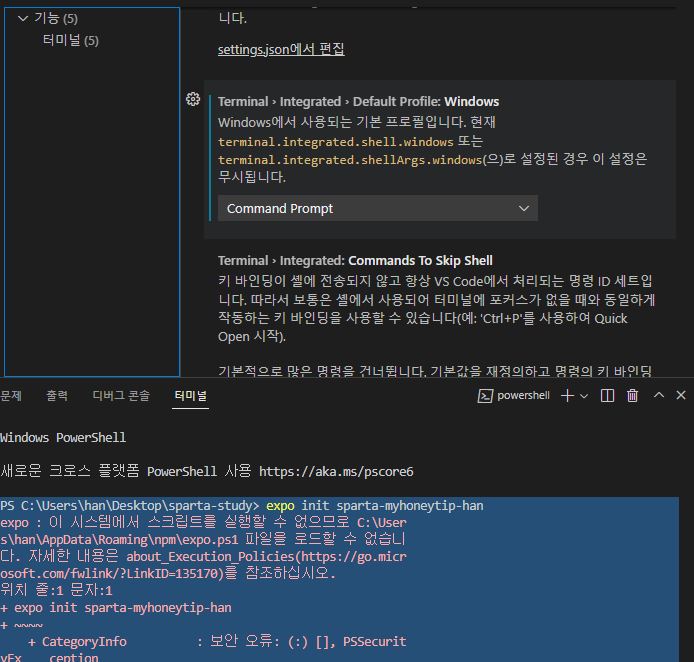
Task: Maximize the panel with the up chevron
Action: click(x=659, y=395)
